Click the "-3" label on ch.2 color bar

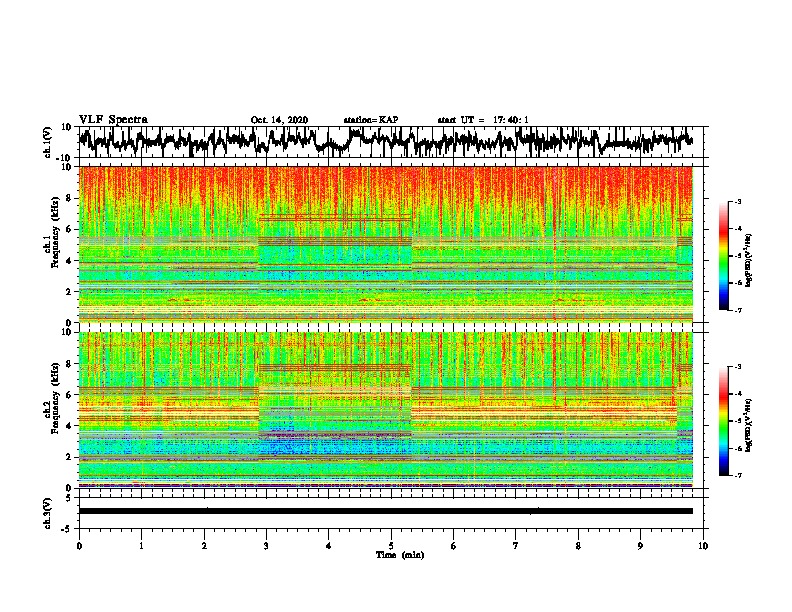pyautogui.click(x=738, y=366)
